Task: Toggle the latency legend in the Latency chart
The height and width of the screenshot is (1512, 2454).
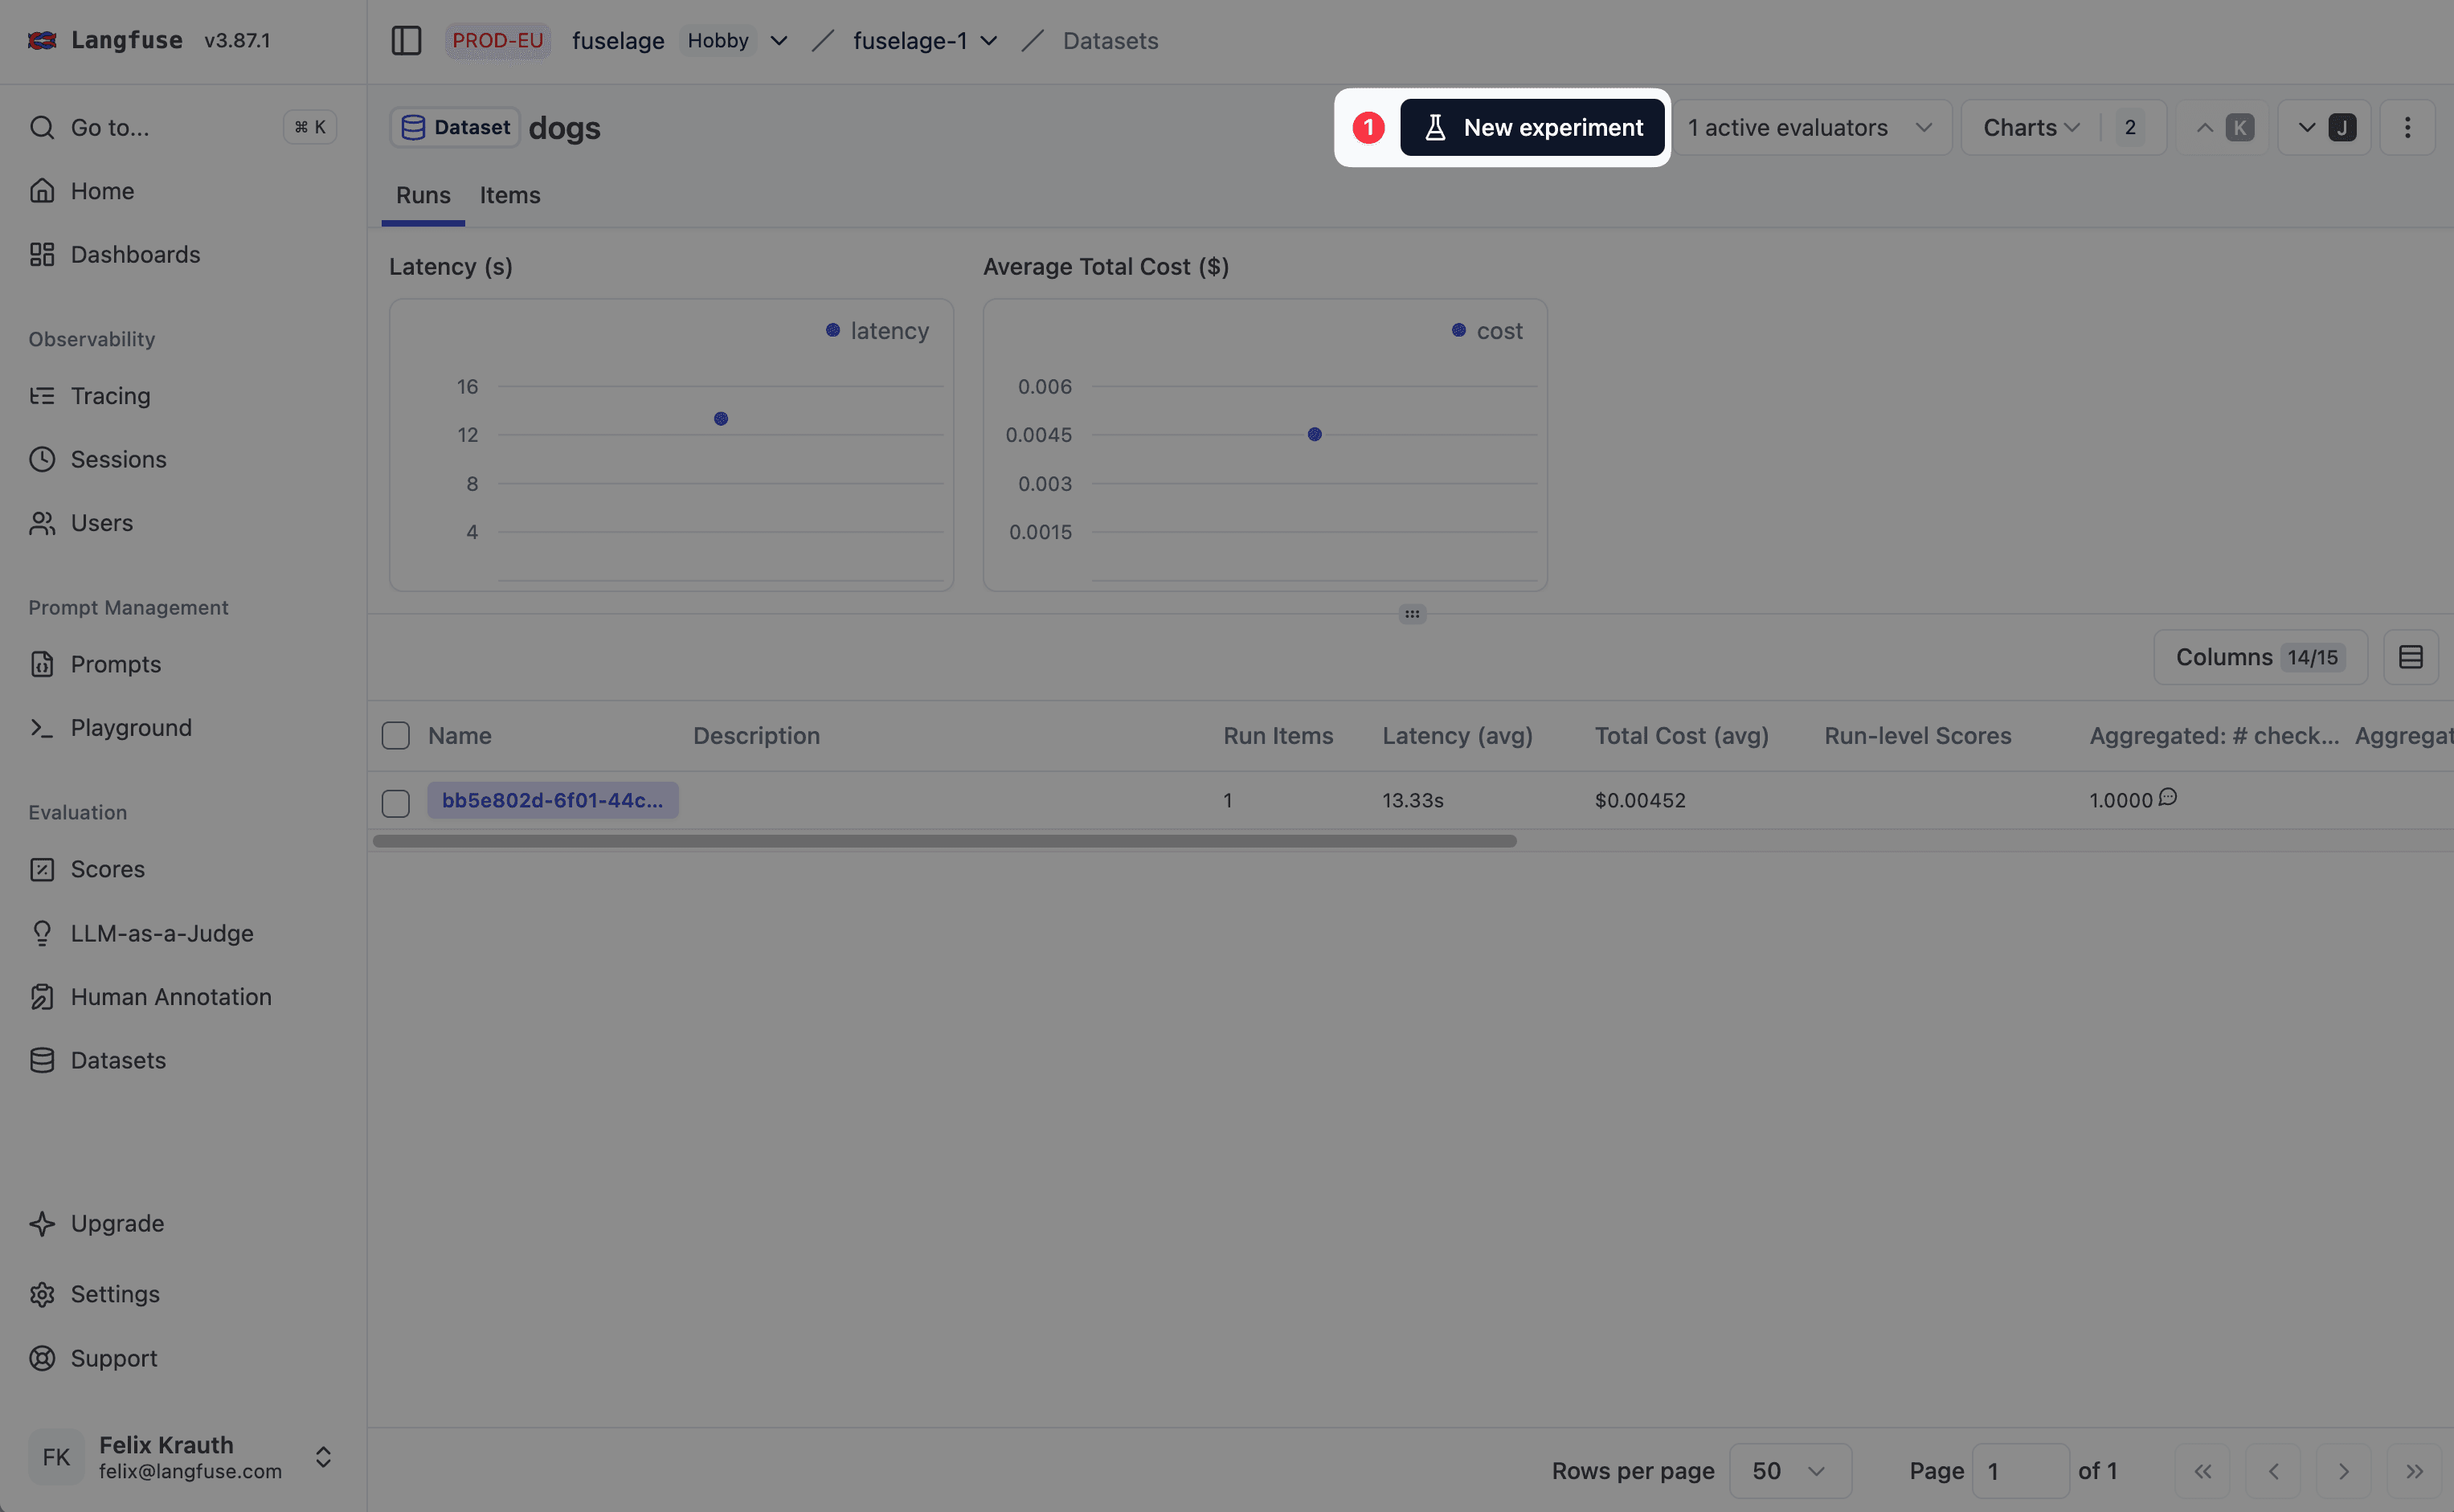Action: pos(876,330)
